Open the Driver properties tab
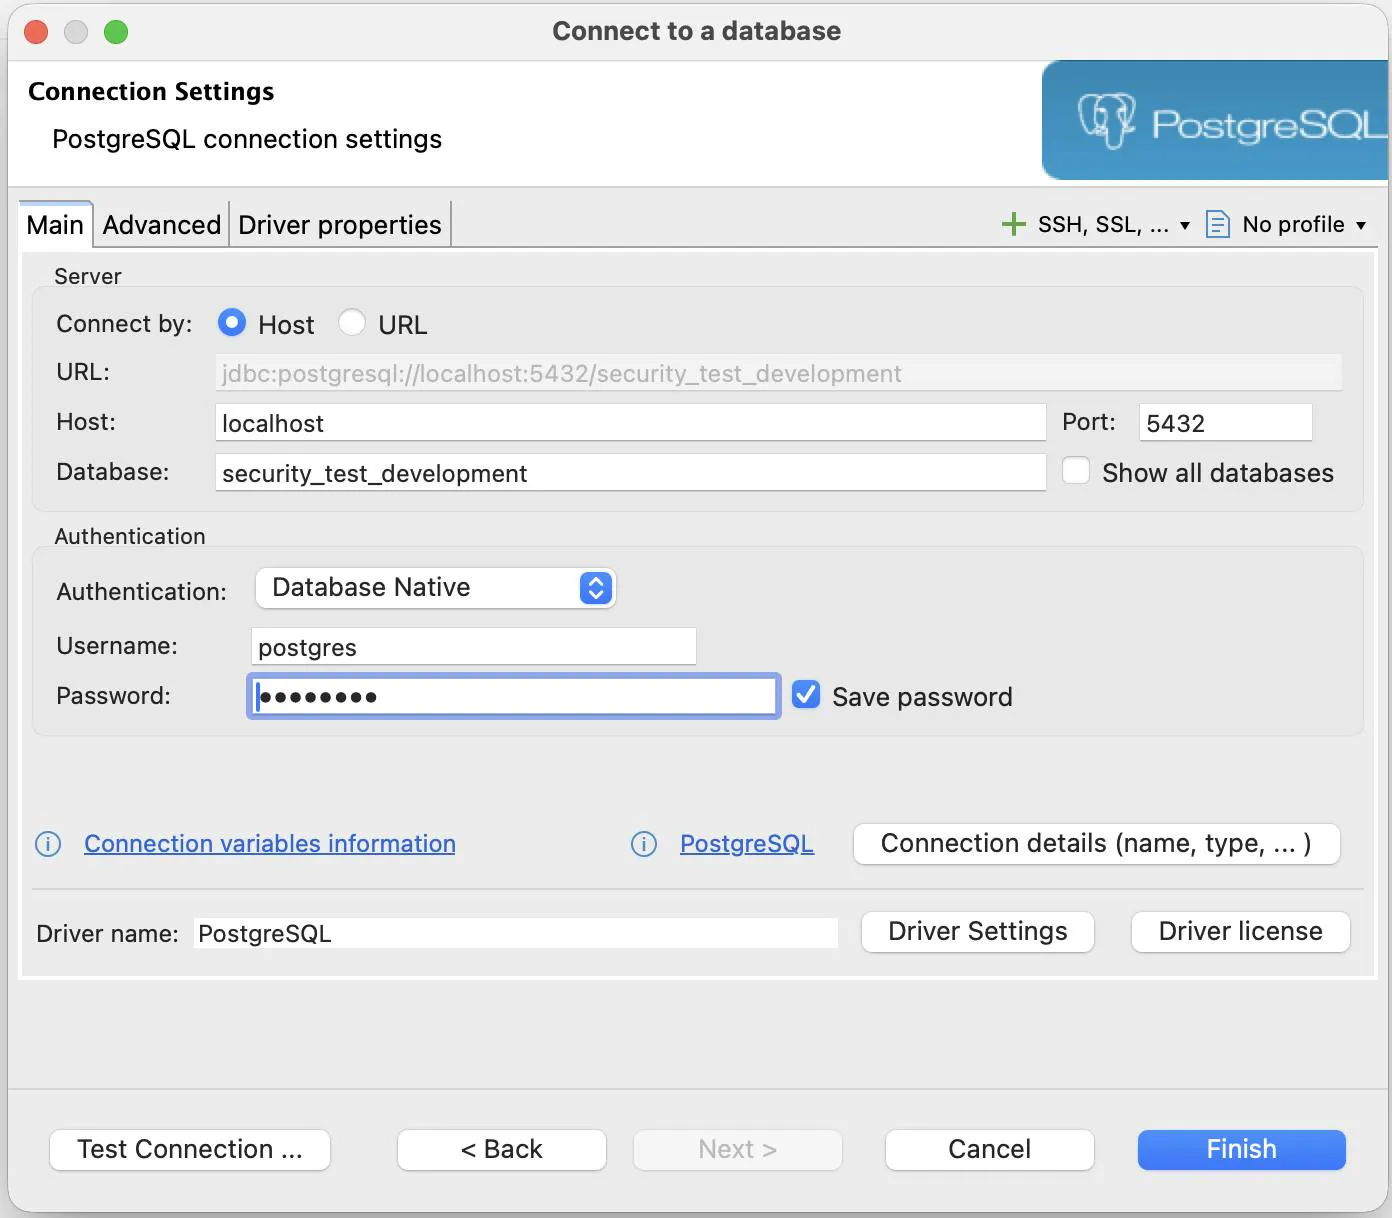The height and width of the screenshot is (1218, 1392). coord(339,225)
